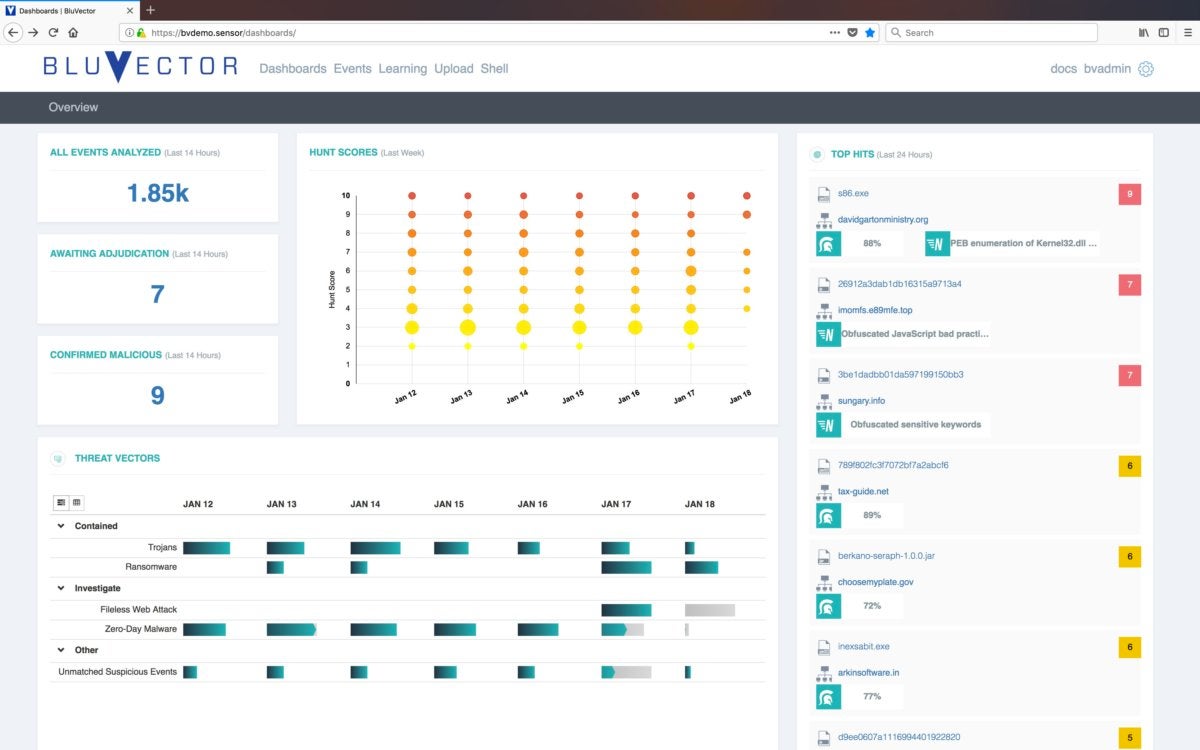Select the Dashboards | BluVector browser tab
The height and width of the screenshot is (750, 1200).
point(69,10)
